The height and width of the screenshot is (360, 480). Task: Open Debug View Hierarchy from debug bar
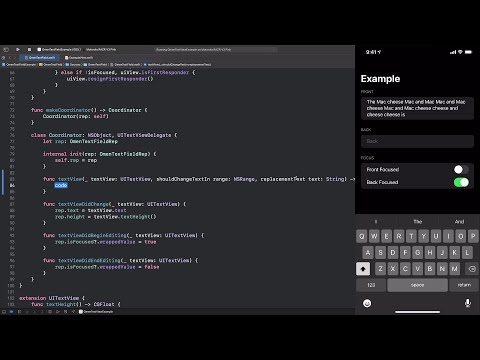(x=50, y=312)
